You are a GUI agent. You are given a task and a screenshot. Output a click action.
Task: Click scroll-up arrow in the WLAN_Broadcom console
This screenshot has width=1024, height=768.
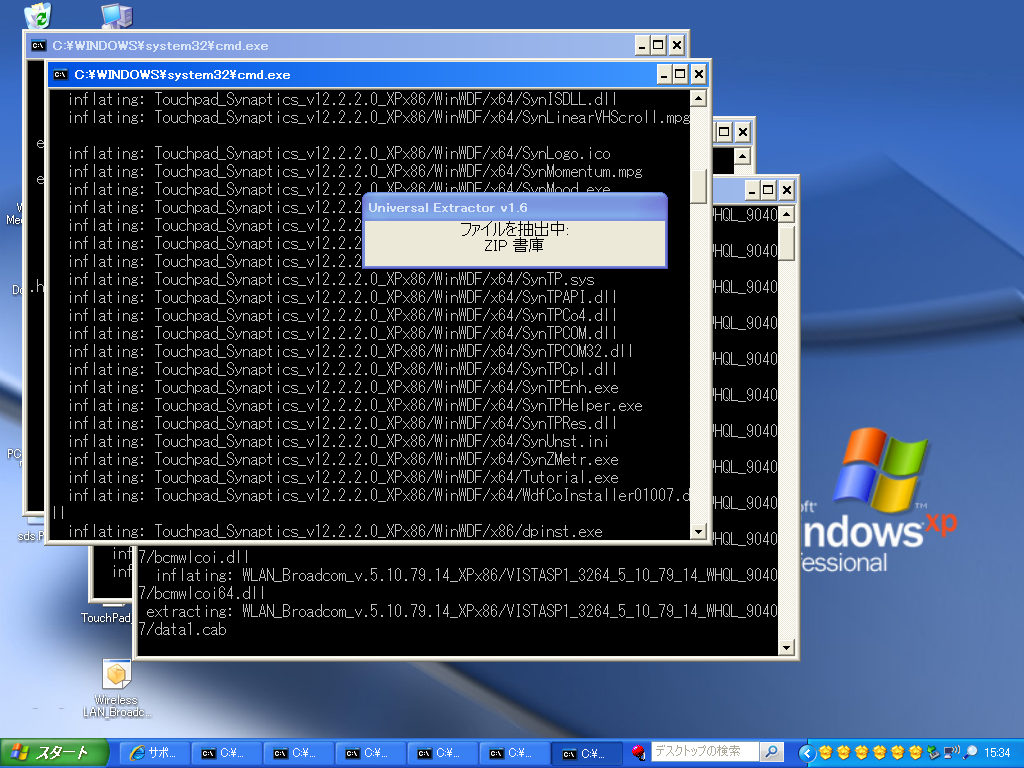click(x=786, y=214)
